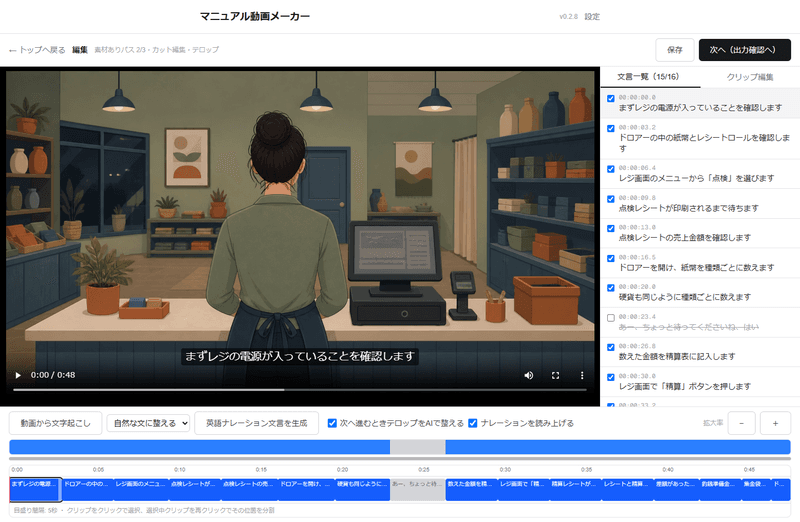Click text 'レジ画面のメニューから「点検」を選びます'
This screenshot has height=522, width=800.
(x=696, y=178)
